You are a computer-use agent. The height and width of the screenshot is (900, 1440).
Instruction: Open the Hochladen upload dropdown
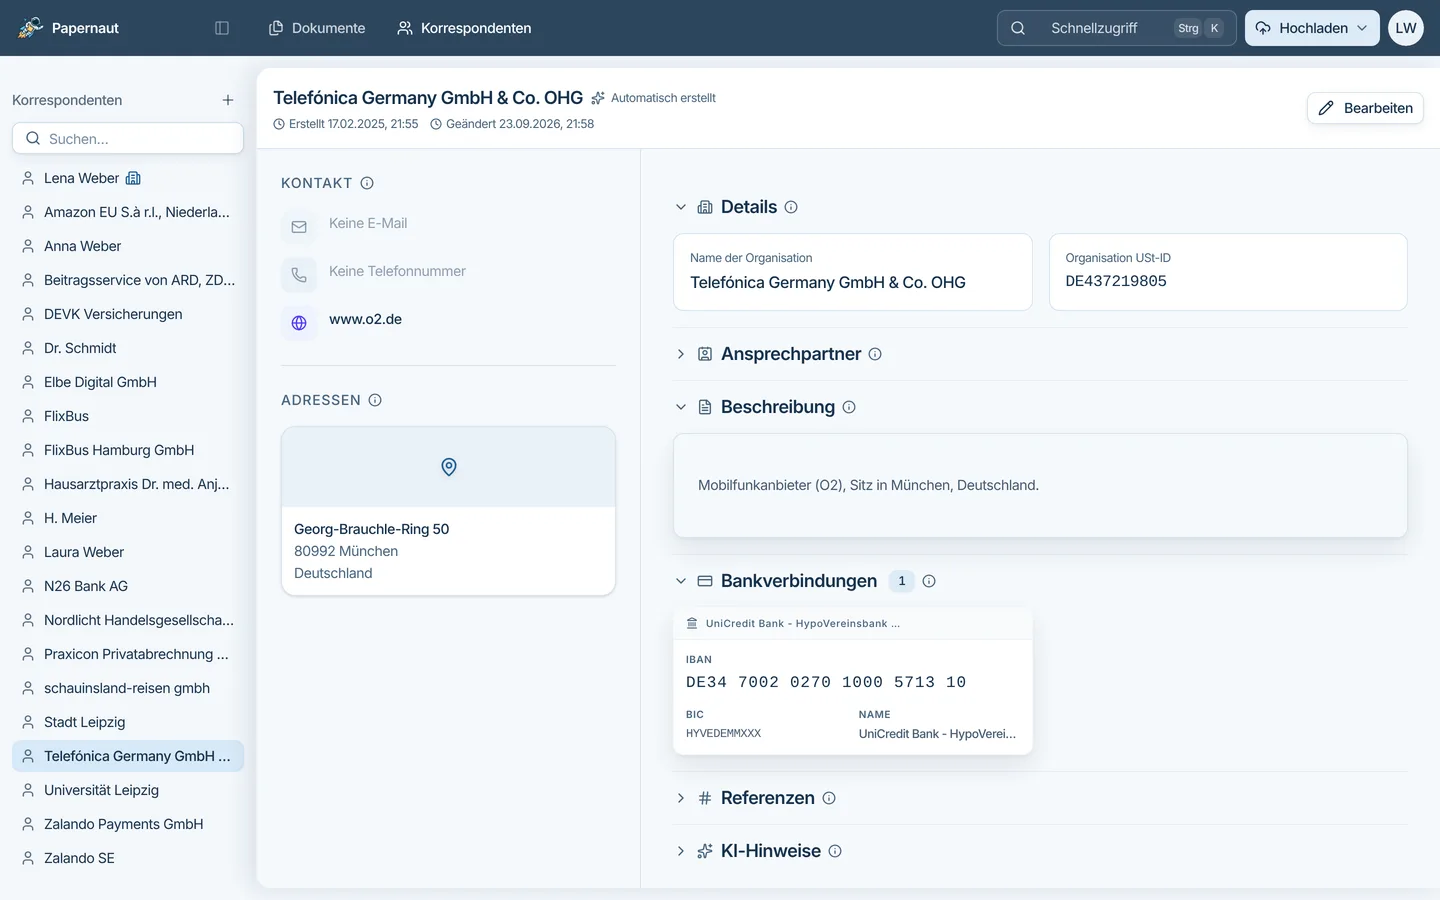pos(1312,28)
